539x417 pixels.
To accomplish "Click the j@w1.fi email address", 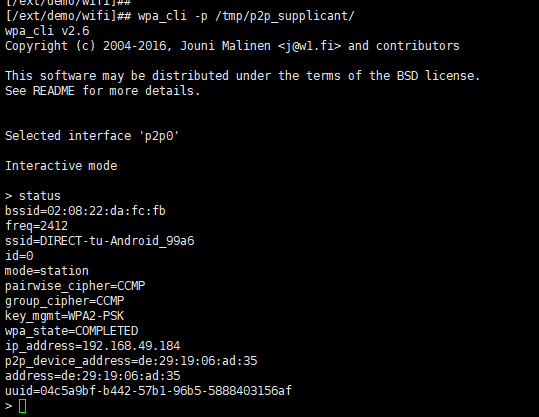I will tap(309, 46).
